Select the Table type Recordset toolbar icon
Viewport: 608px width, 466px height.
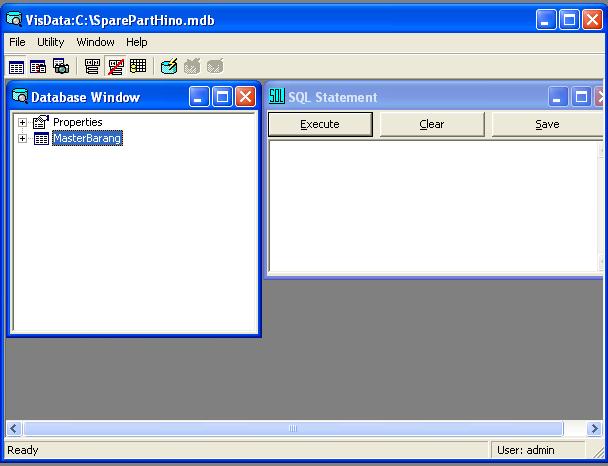tap(16, 67)
